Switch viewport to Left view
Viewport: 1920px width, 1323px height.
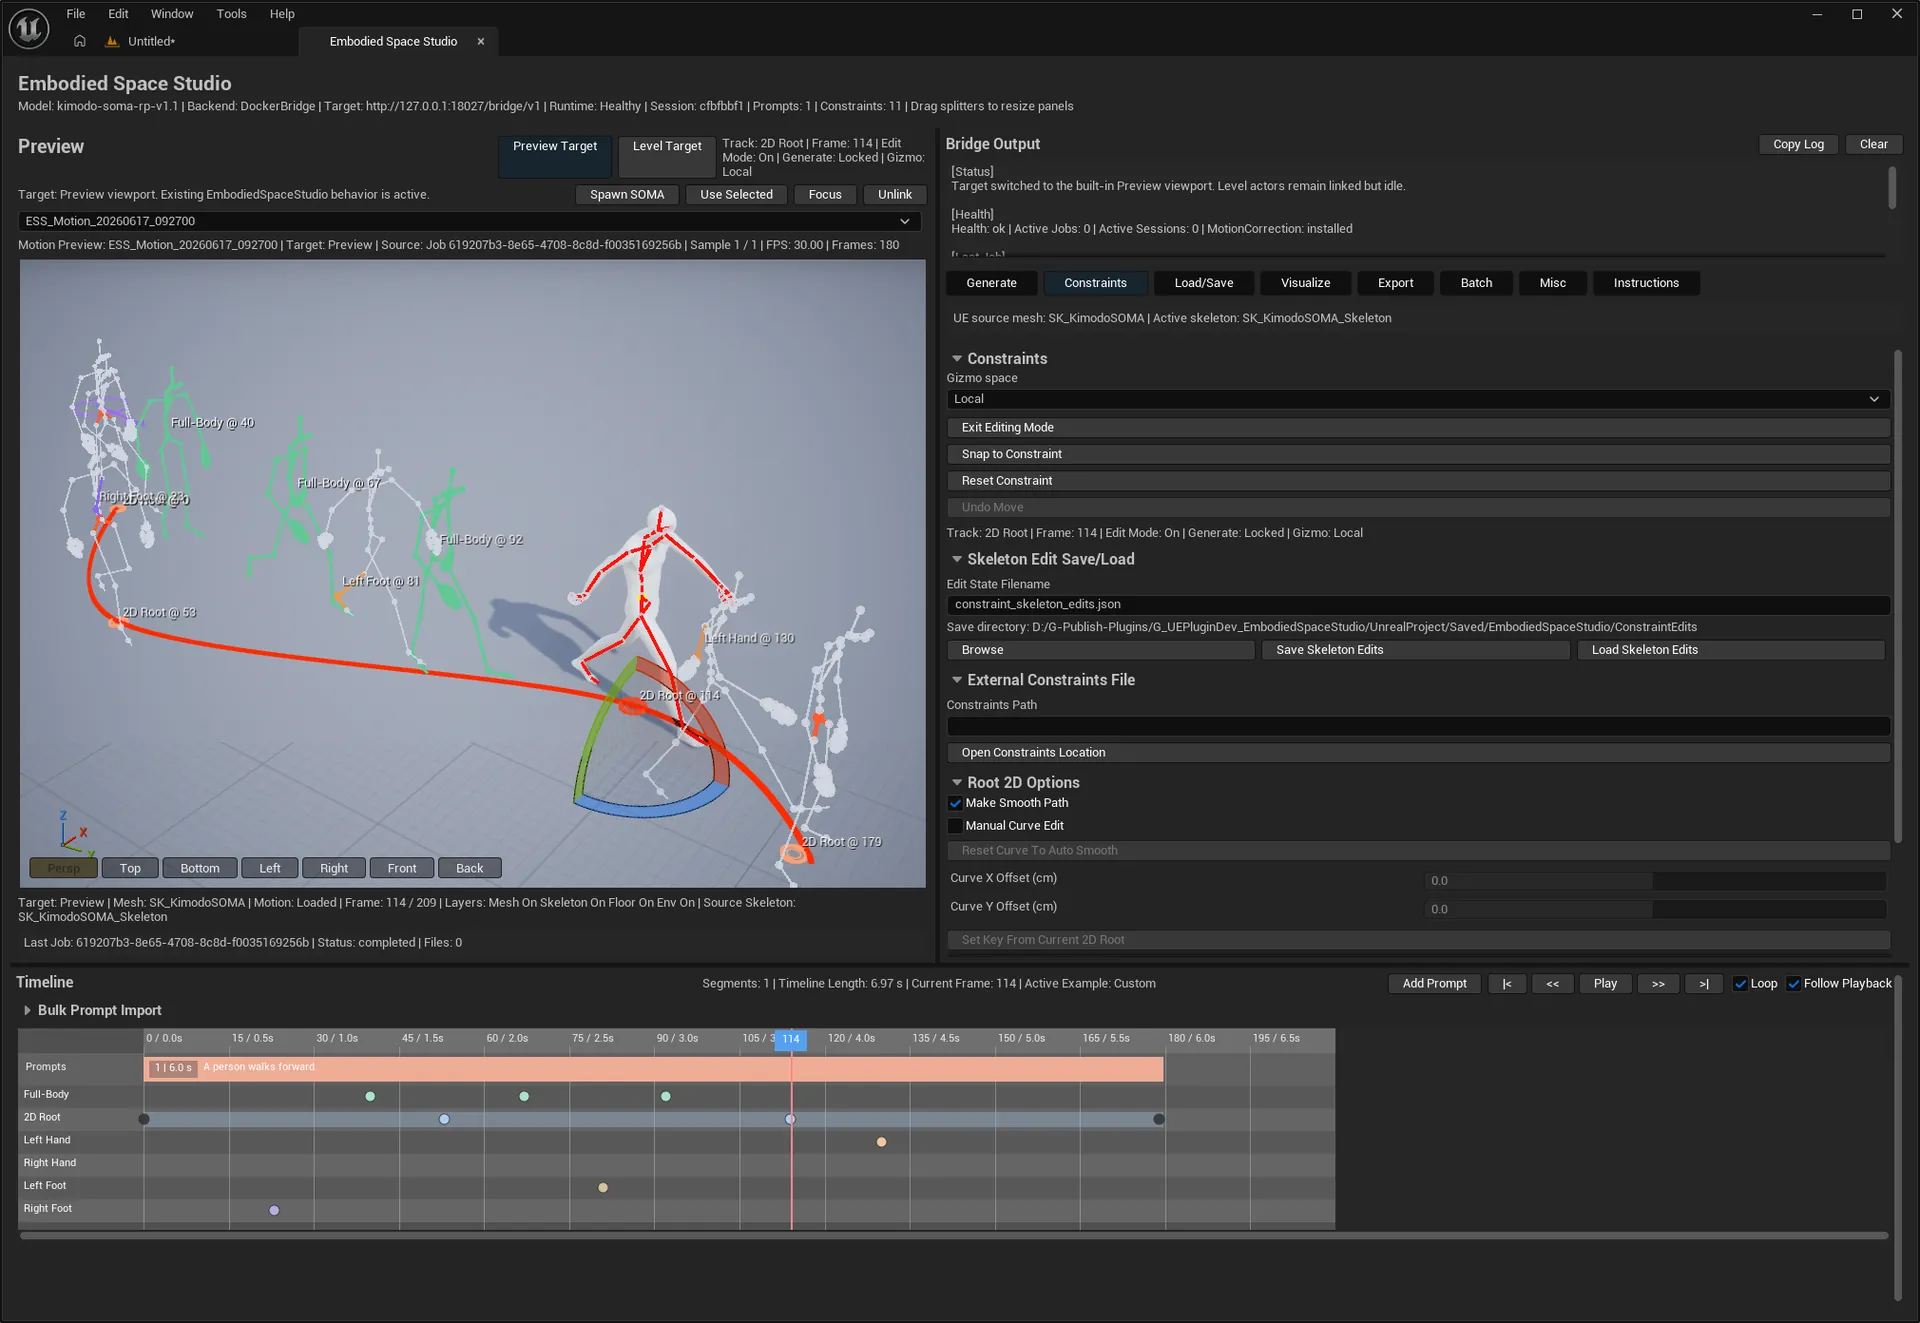click(270, 868)
